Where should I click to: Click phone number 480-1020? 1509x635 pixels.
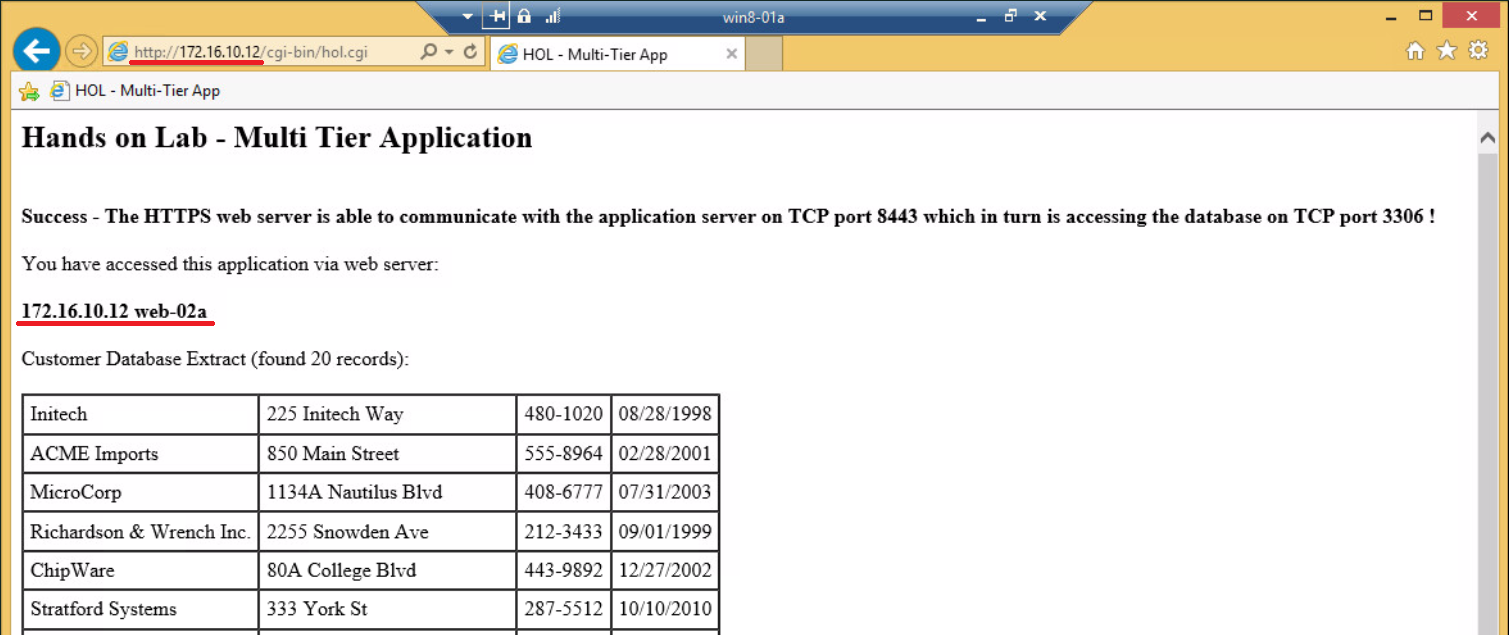click(564, 414)
